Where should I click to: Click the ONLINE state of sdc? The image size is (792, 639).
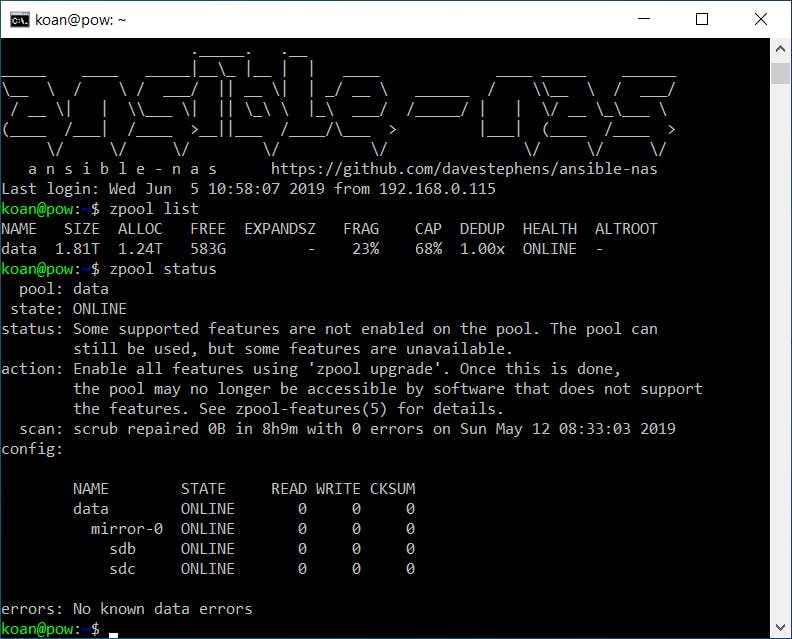point(208,569)
